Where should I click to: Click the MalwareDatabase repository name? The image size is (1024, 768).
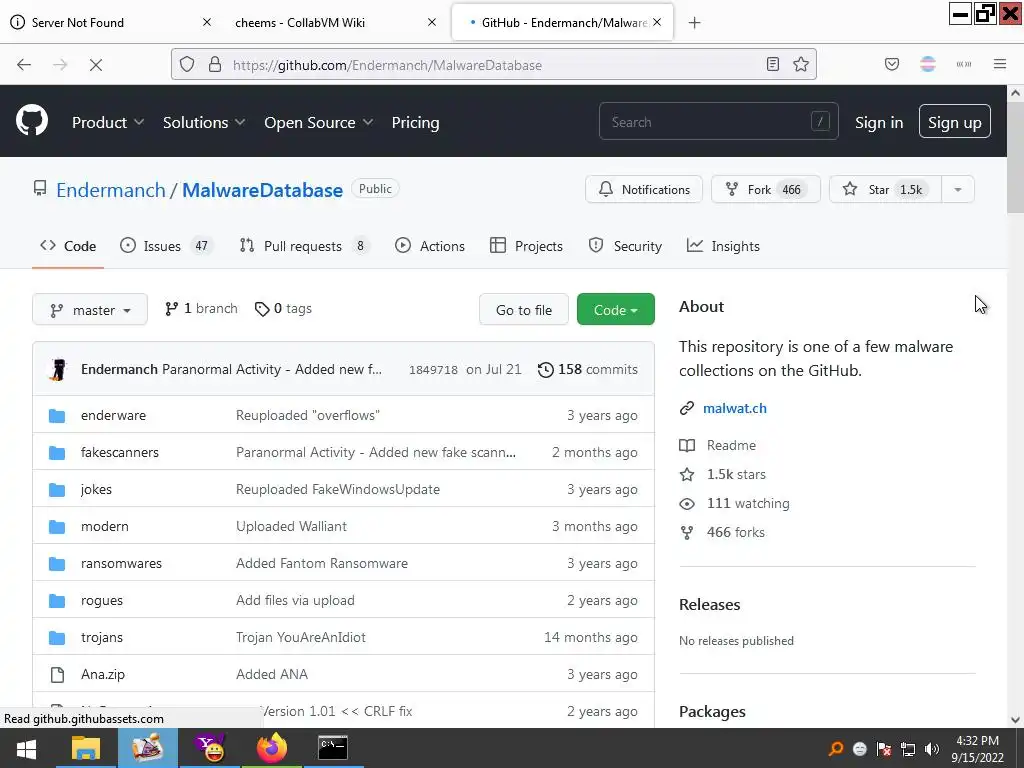click(x=262, y=190)
